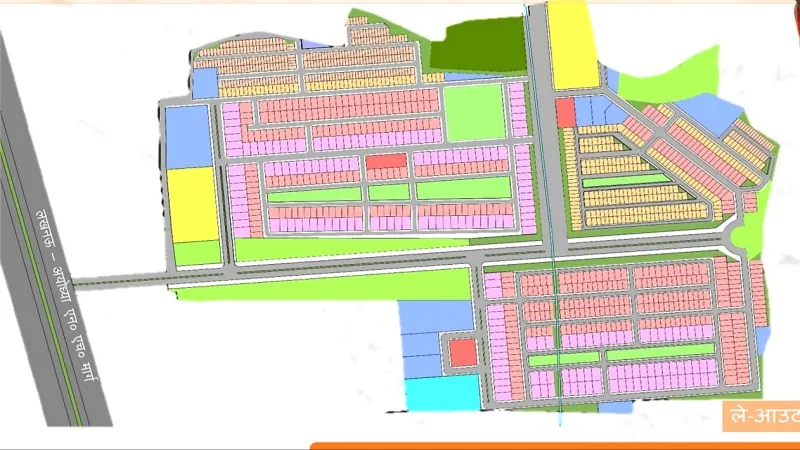
Task: Select the red block in the central sector
Action: click(386, 162)
